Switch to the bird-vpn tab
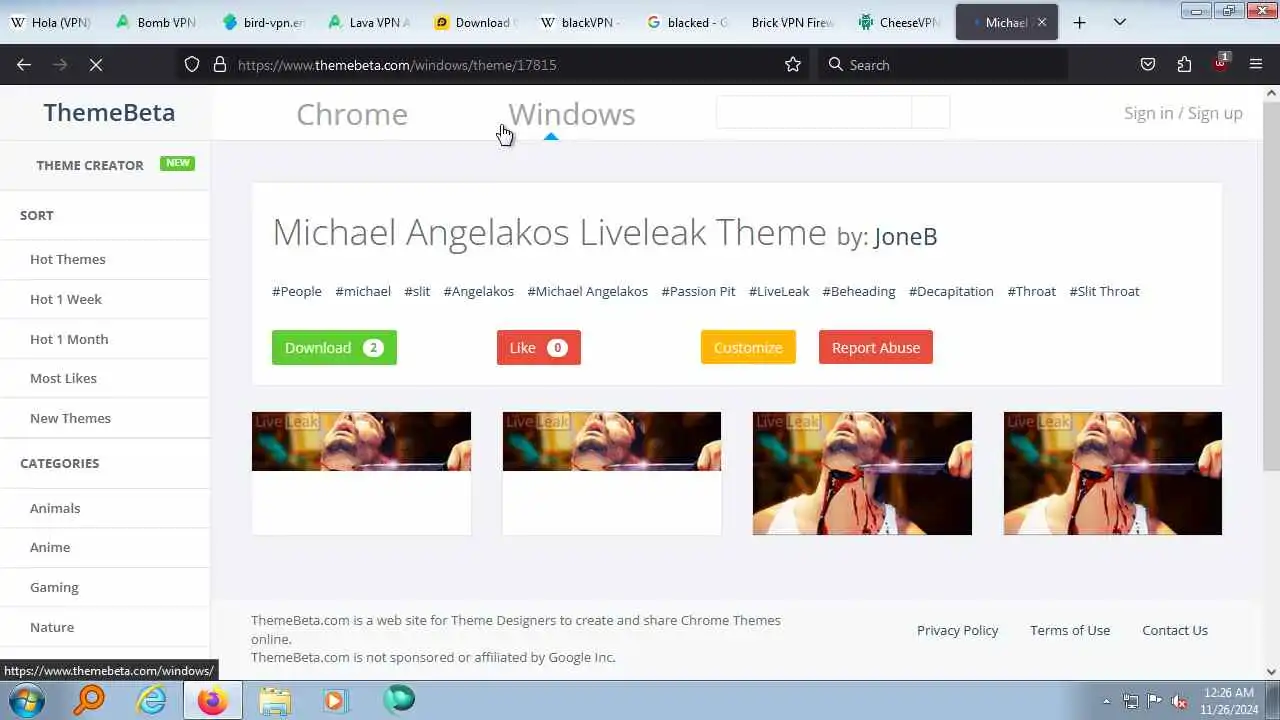This screenshot has width=1280, height=720. pyautogui.click(x=264, y=22)
